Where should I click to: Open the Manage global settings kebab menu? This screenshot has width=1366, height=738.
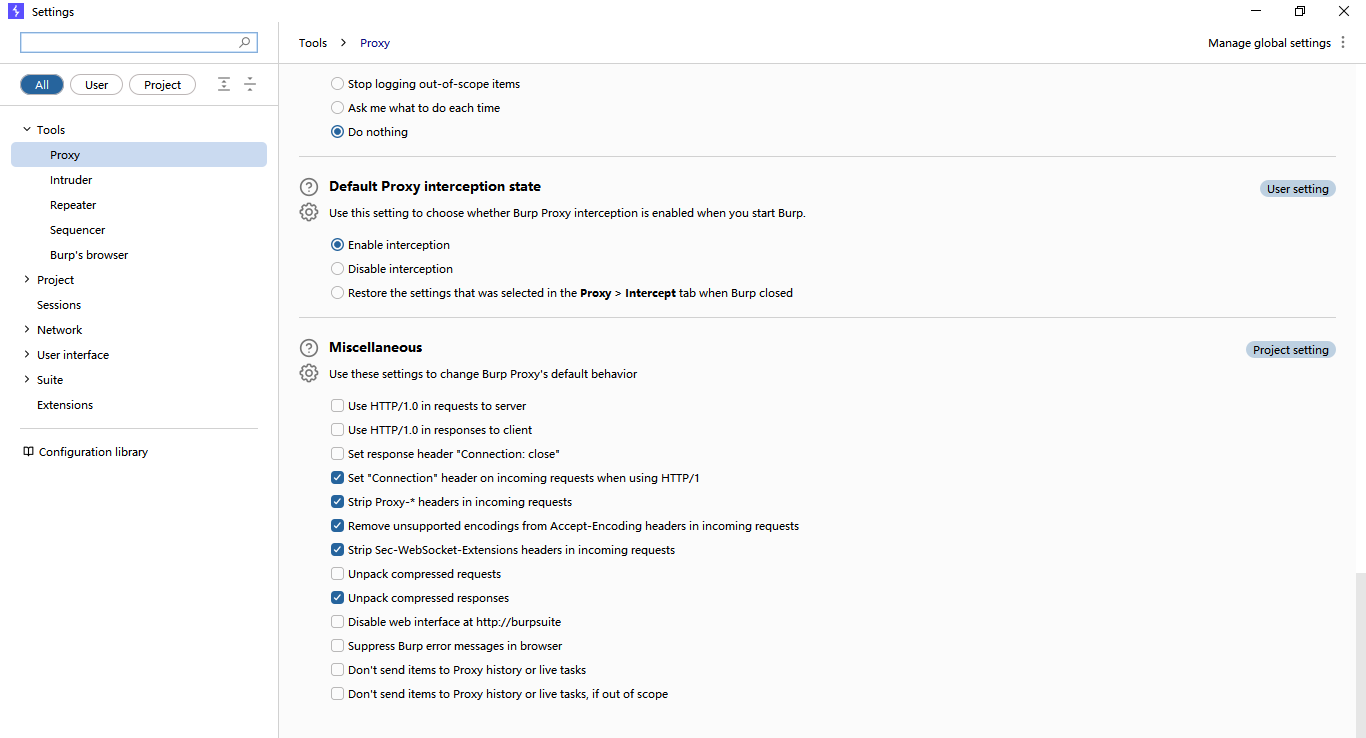point(1343,43)
